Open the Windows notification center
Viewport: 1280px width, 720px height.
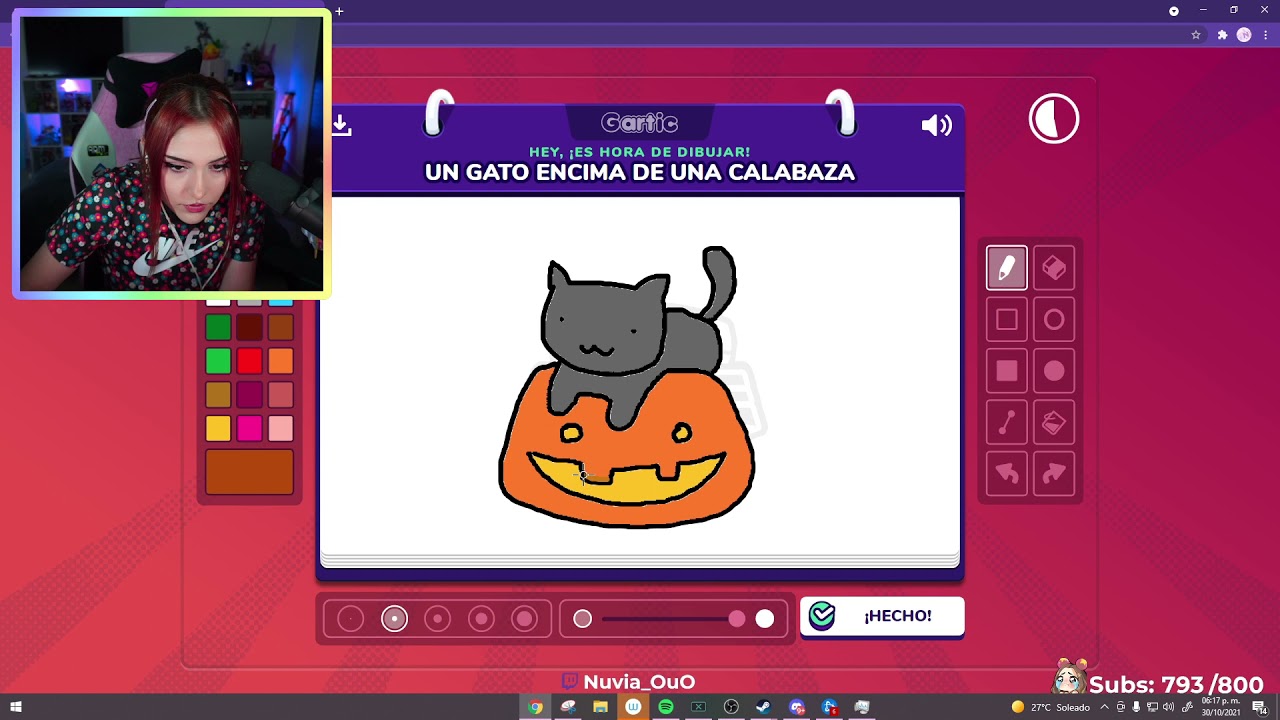point(1259,707)
